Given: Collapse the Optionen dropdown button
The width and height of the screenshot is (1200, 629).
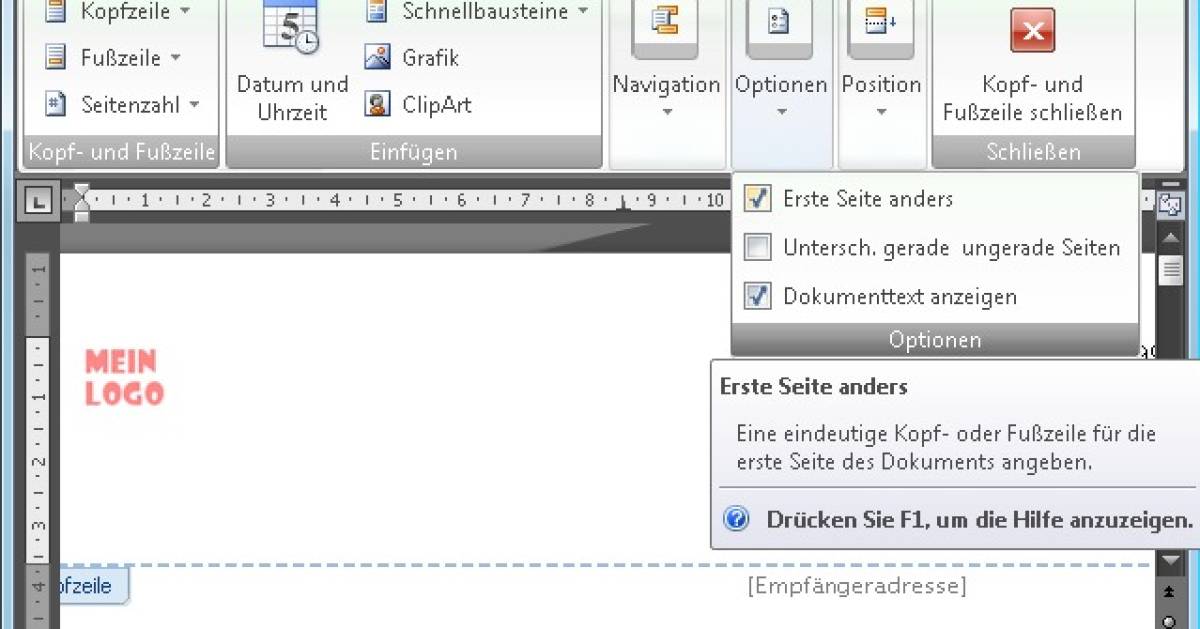Looking at the screenshot, I should point(780,96).
